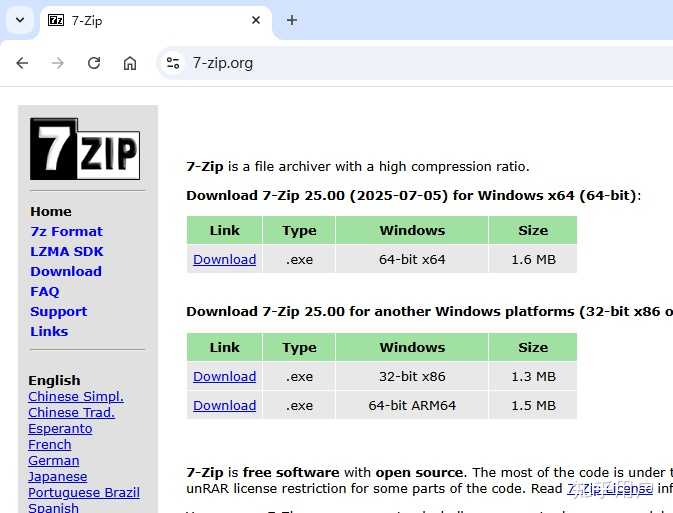The width and height of the screenshot is (673, 513).
Task: Download the 64-bit x64 installer
Action: [x=224, y=259]
